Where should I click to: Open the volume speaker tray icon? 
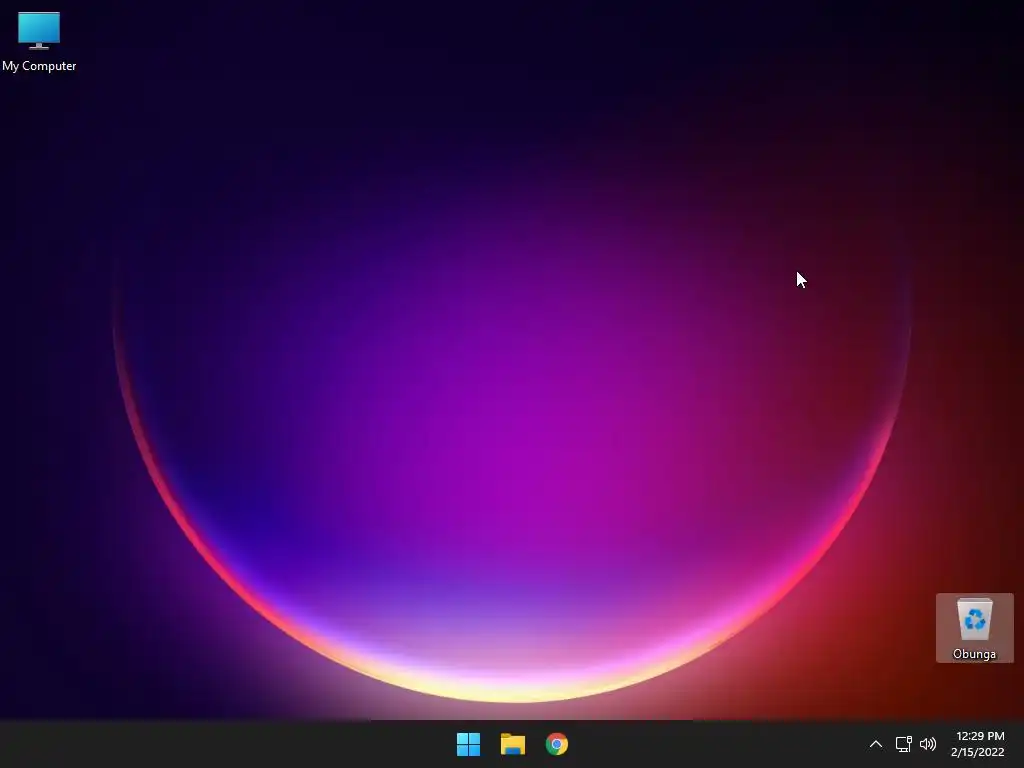[x=927, y=744]
